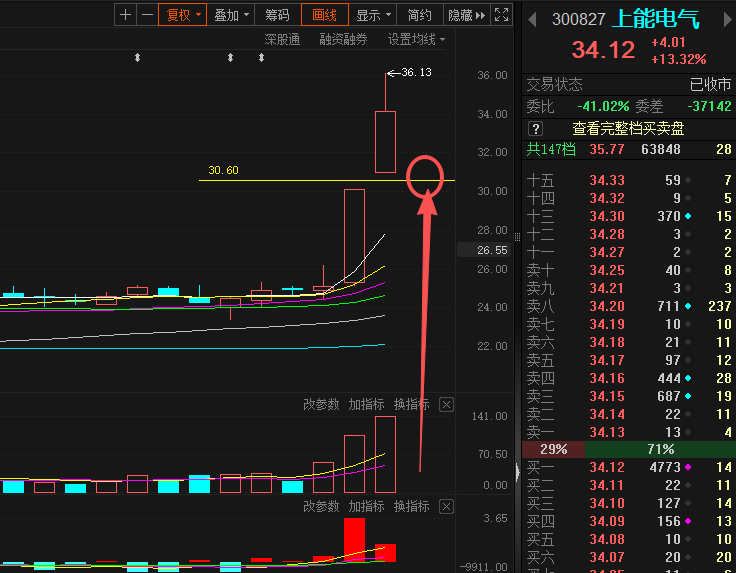This screenshot has height=573, width=736.
Task: Open the 显示 dropdown menu
Action: (373, 15)
